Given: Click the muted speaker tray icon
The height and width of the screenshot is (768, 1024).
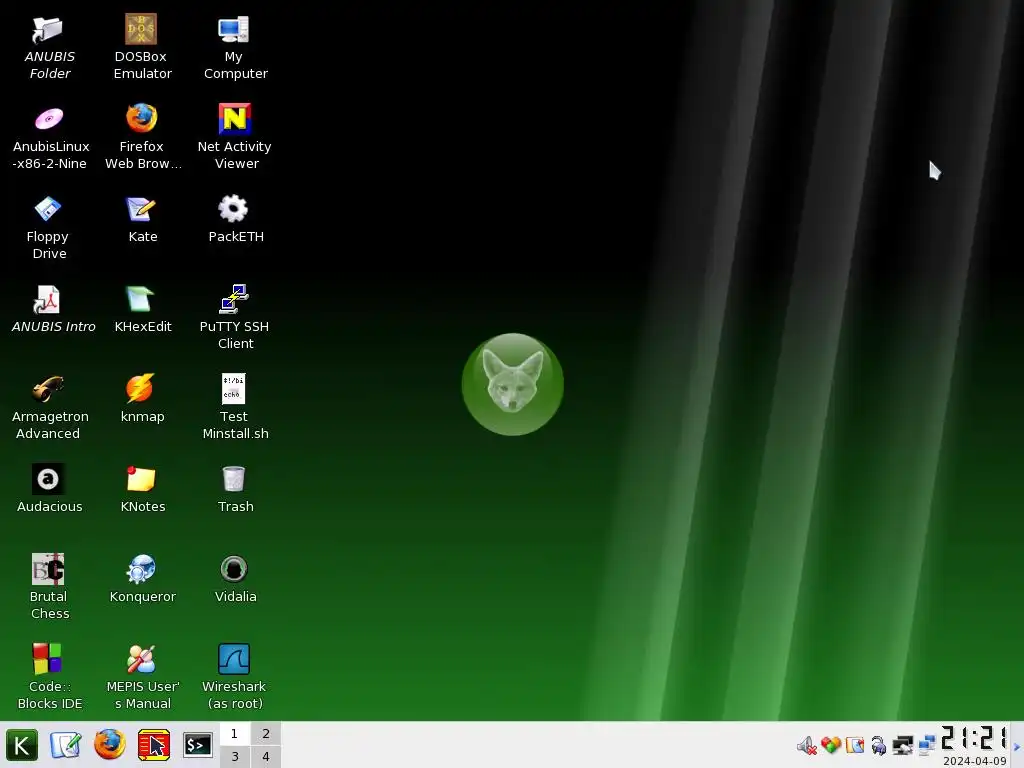Looking at the screenshot, I should pyautogui.click(x=807, y=745).
